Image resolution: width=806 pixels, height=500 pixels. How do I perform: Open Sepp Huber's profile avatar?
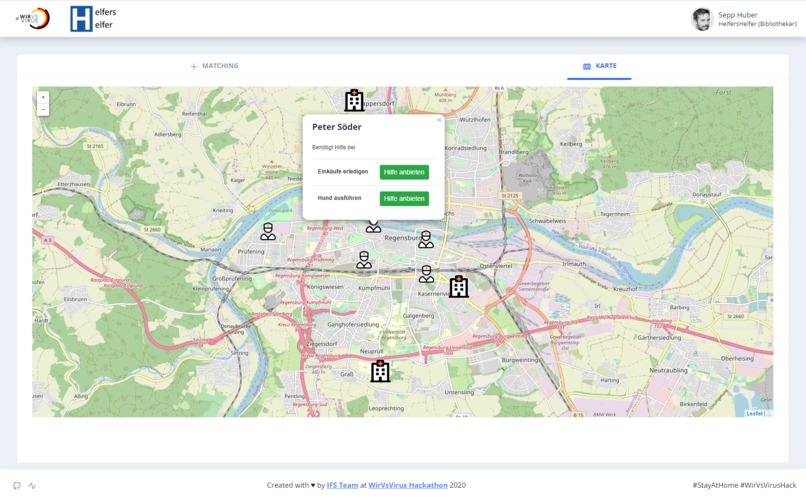point(702,20)
